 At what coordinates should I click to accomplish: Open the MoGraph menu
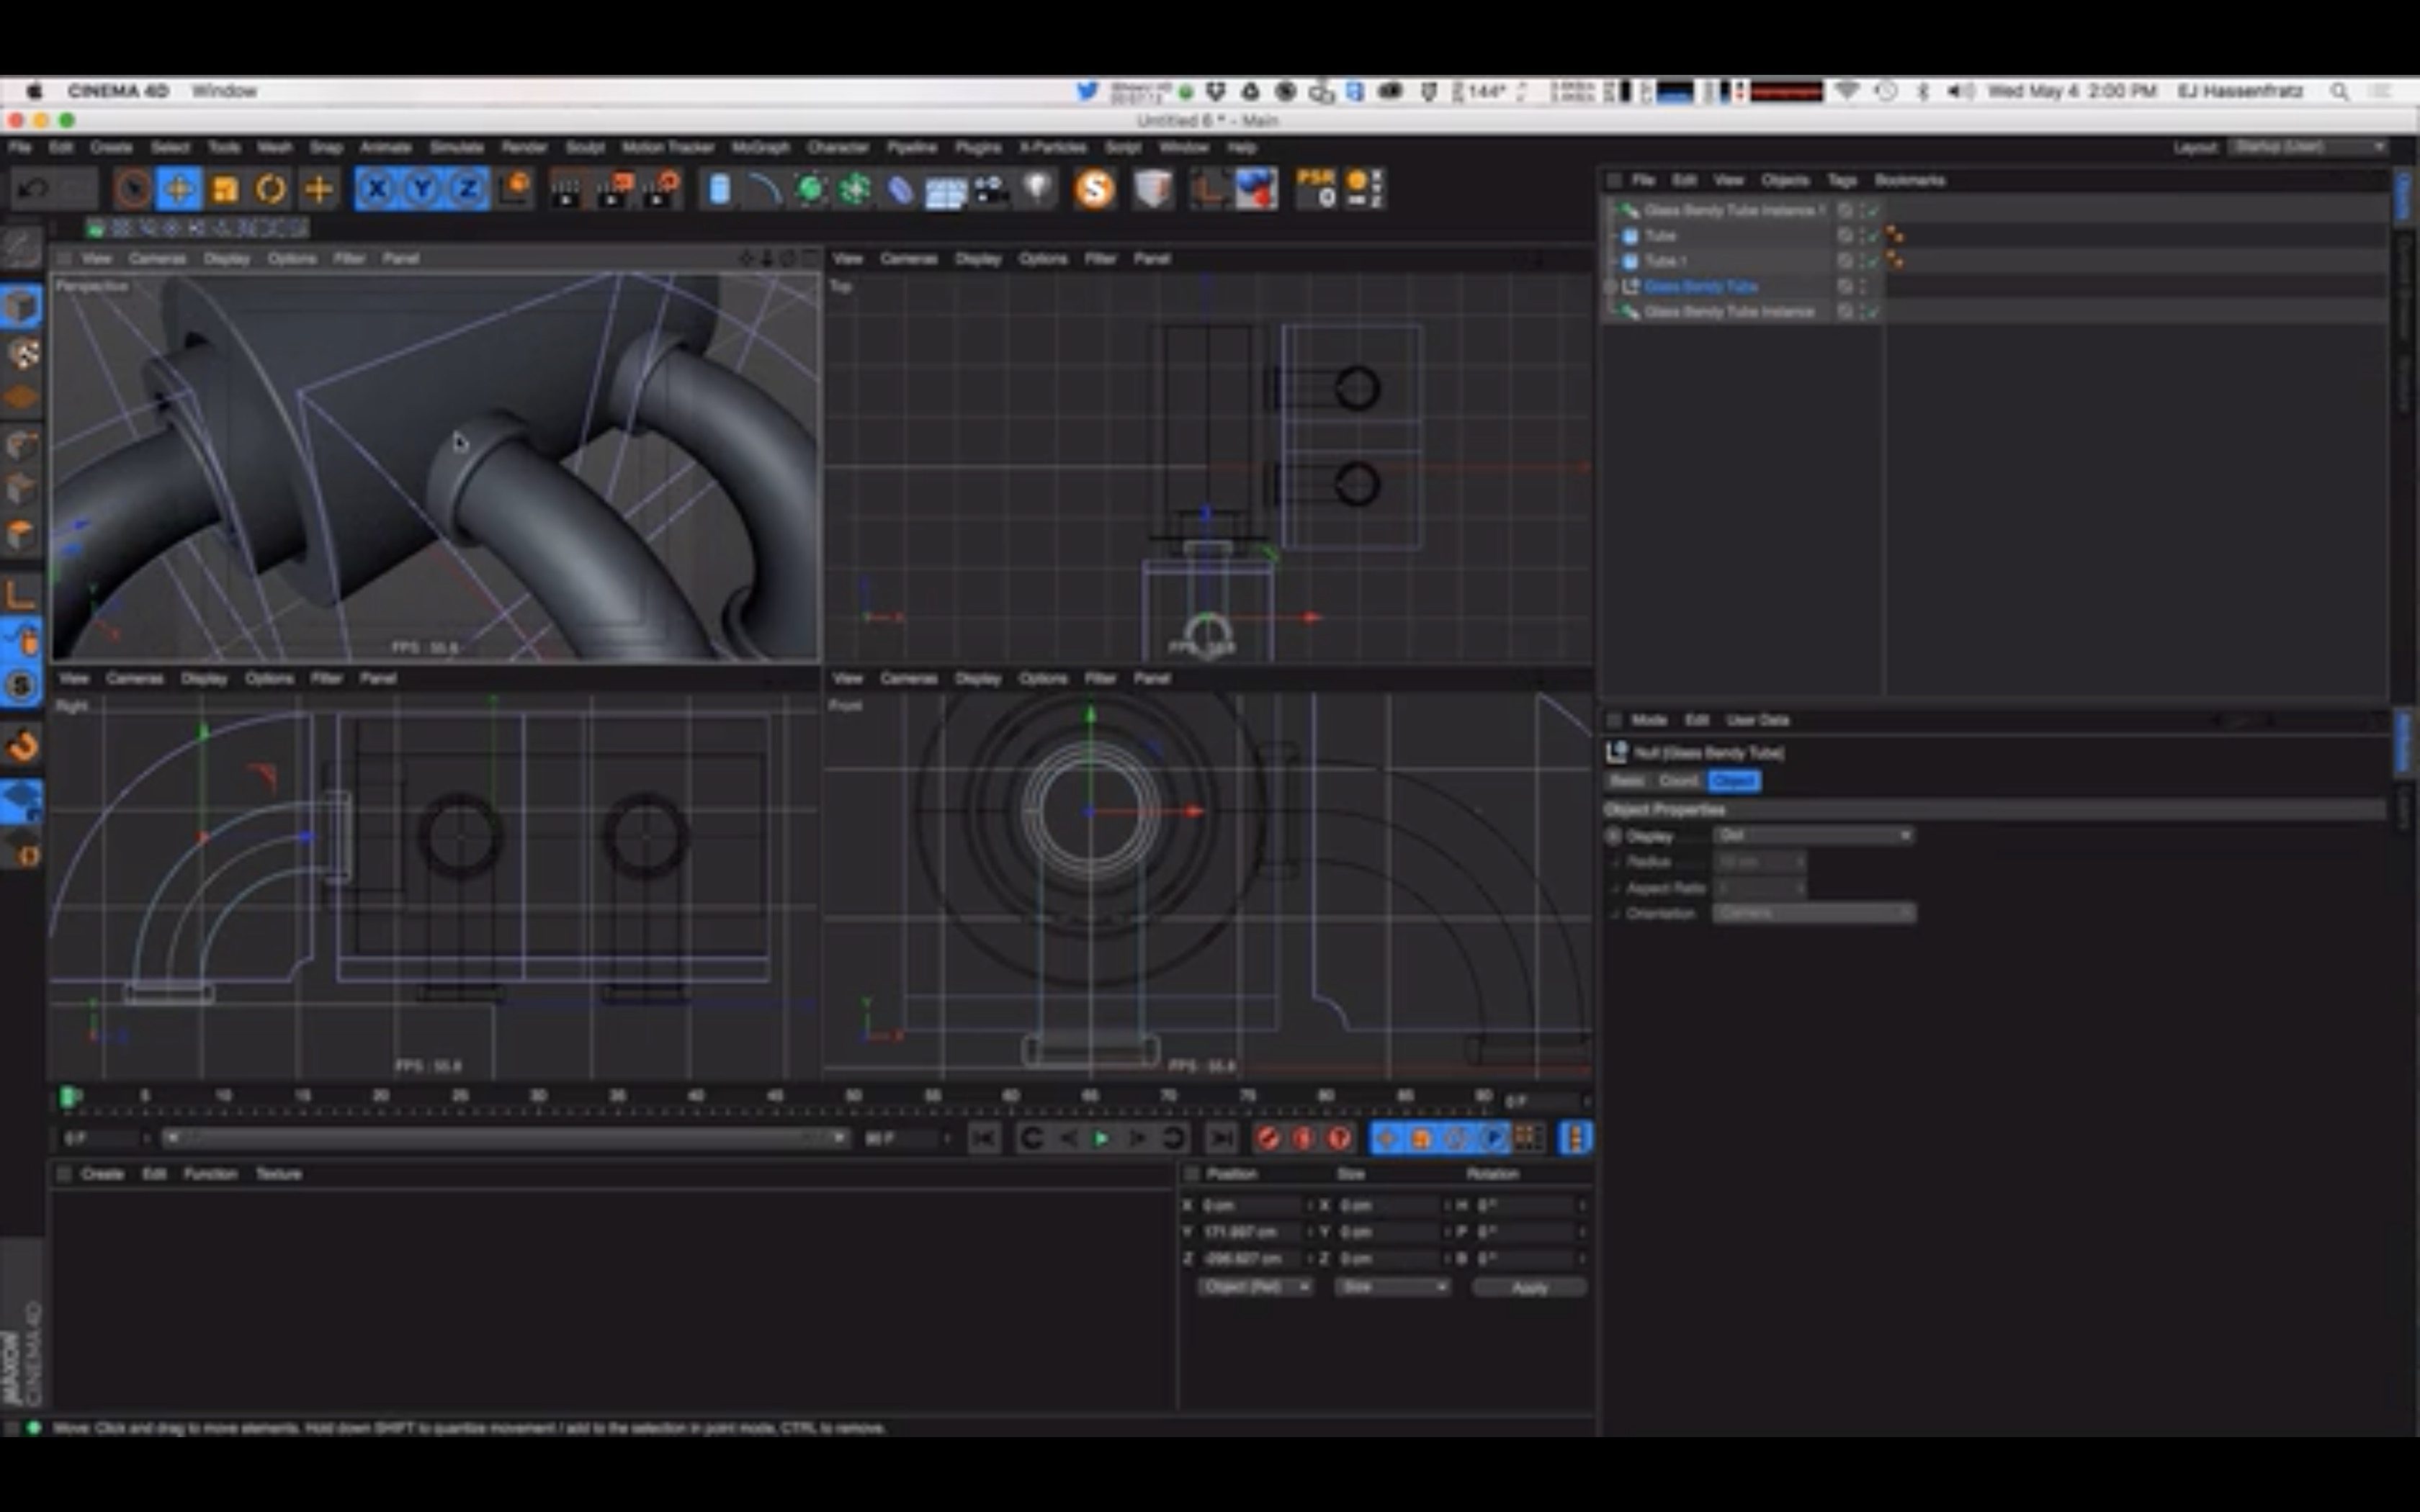tap(760, 147)
